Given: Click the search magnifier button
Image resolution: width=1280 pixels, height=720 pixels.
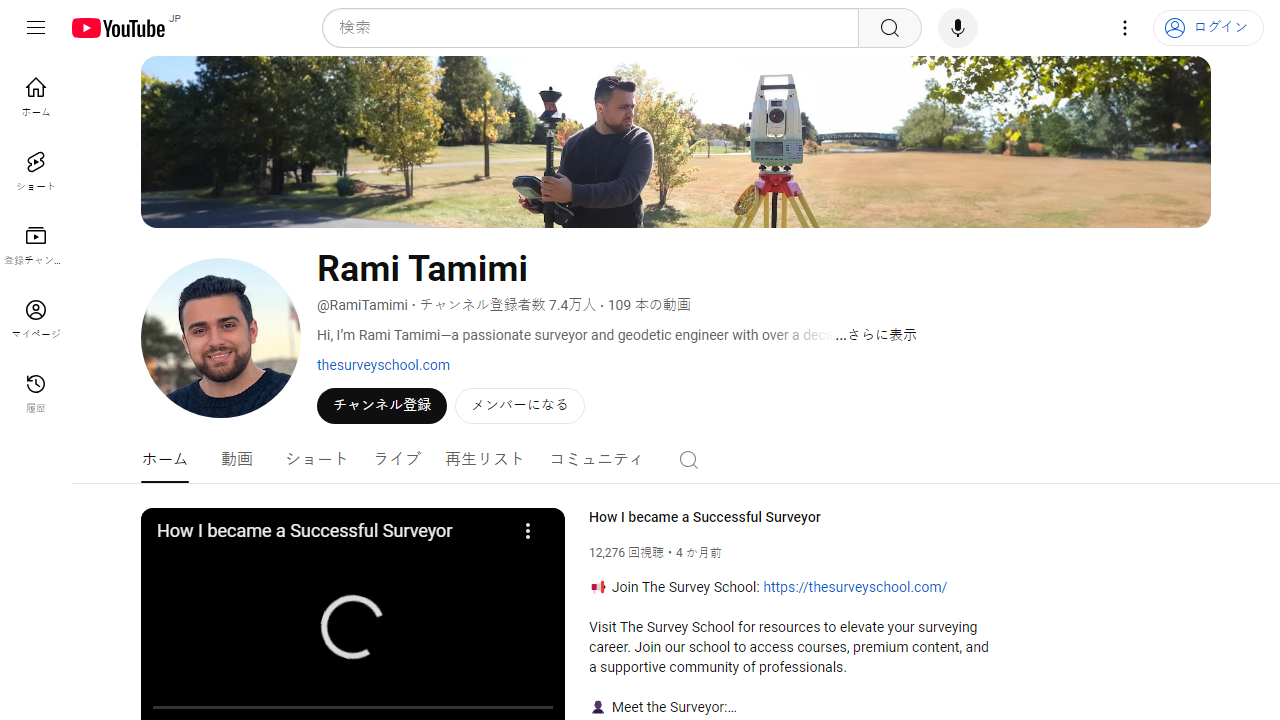Looking at the screenshot, I should coord(890,28).
